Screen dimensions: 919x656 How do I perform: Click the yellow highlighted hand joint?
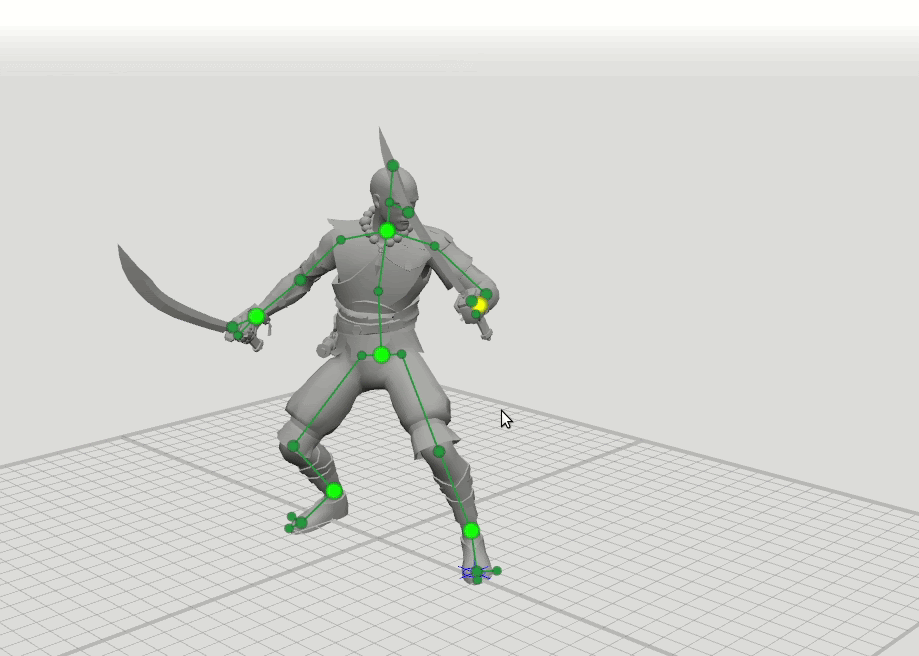click(481, 305)
